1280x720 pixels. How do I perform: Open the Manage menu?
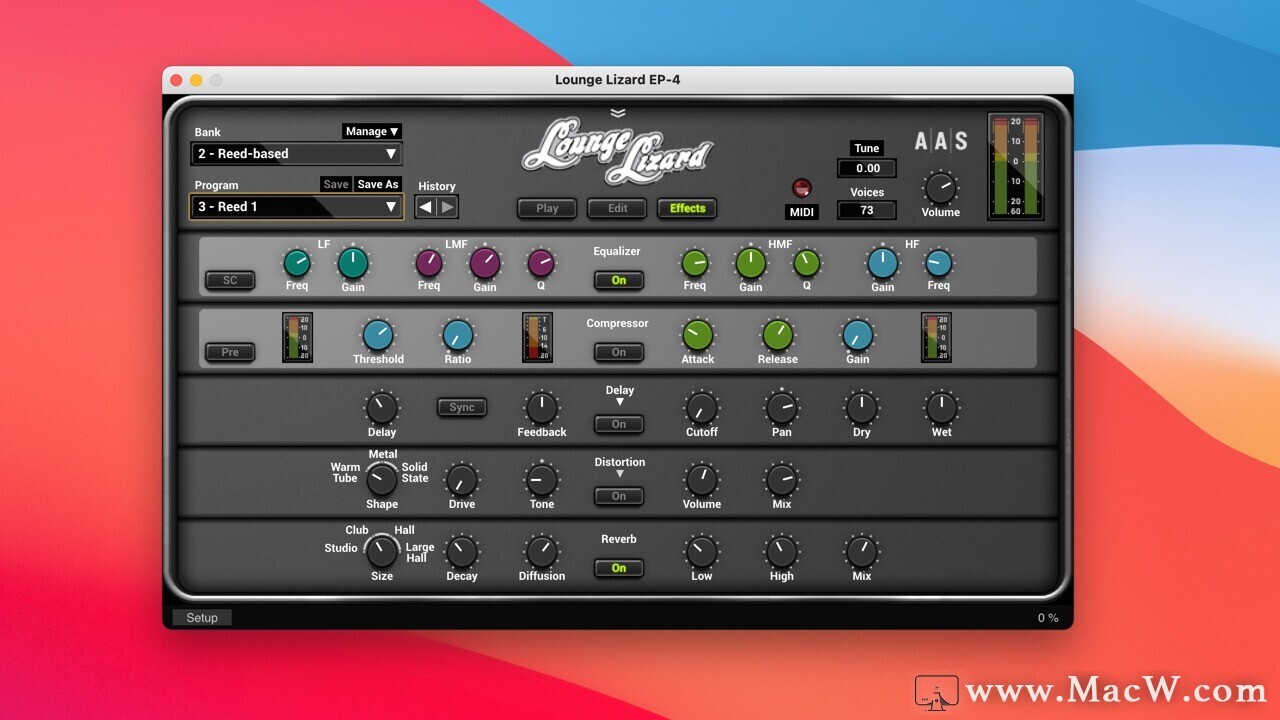[372, 131]
